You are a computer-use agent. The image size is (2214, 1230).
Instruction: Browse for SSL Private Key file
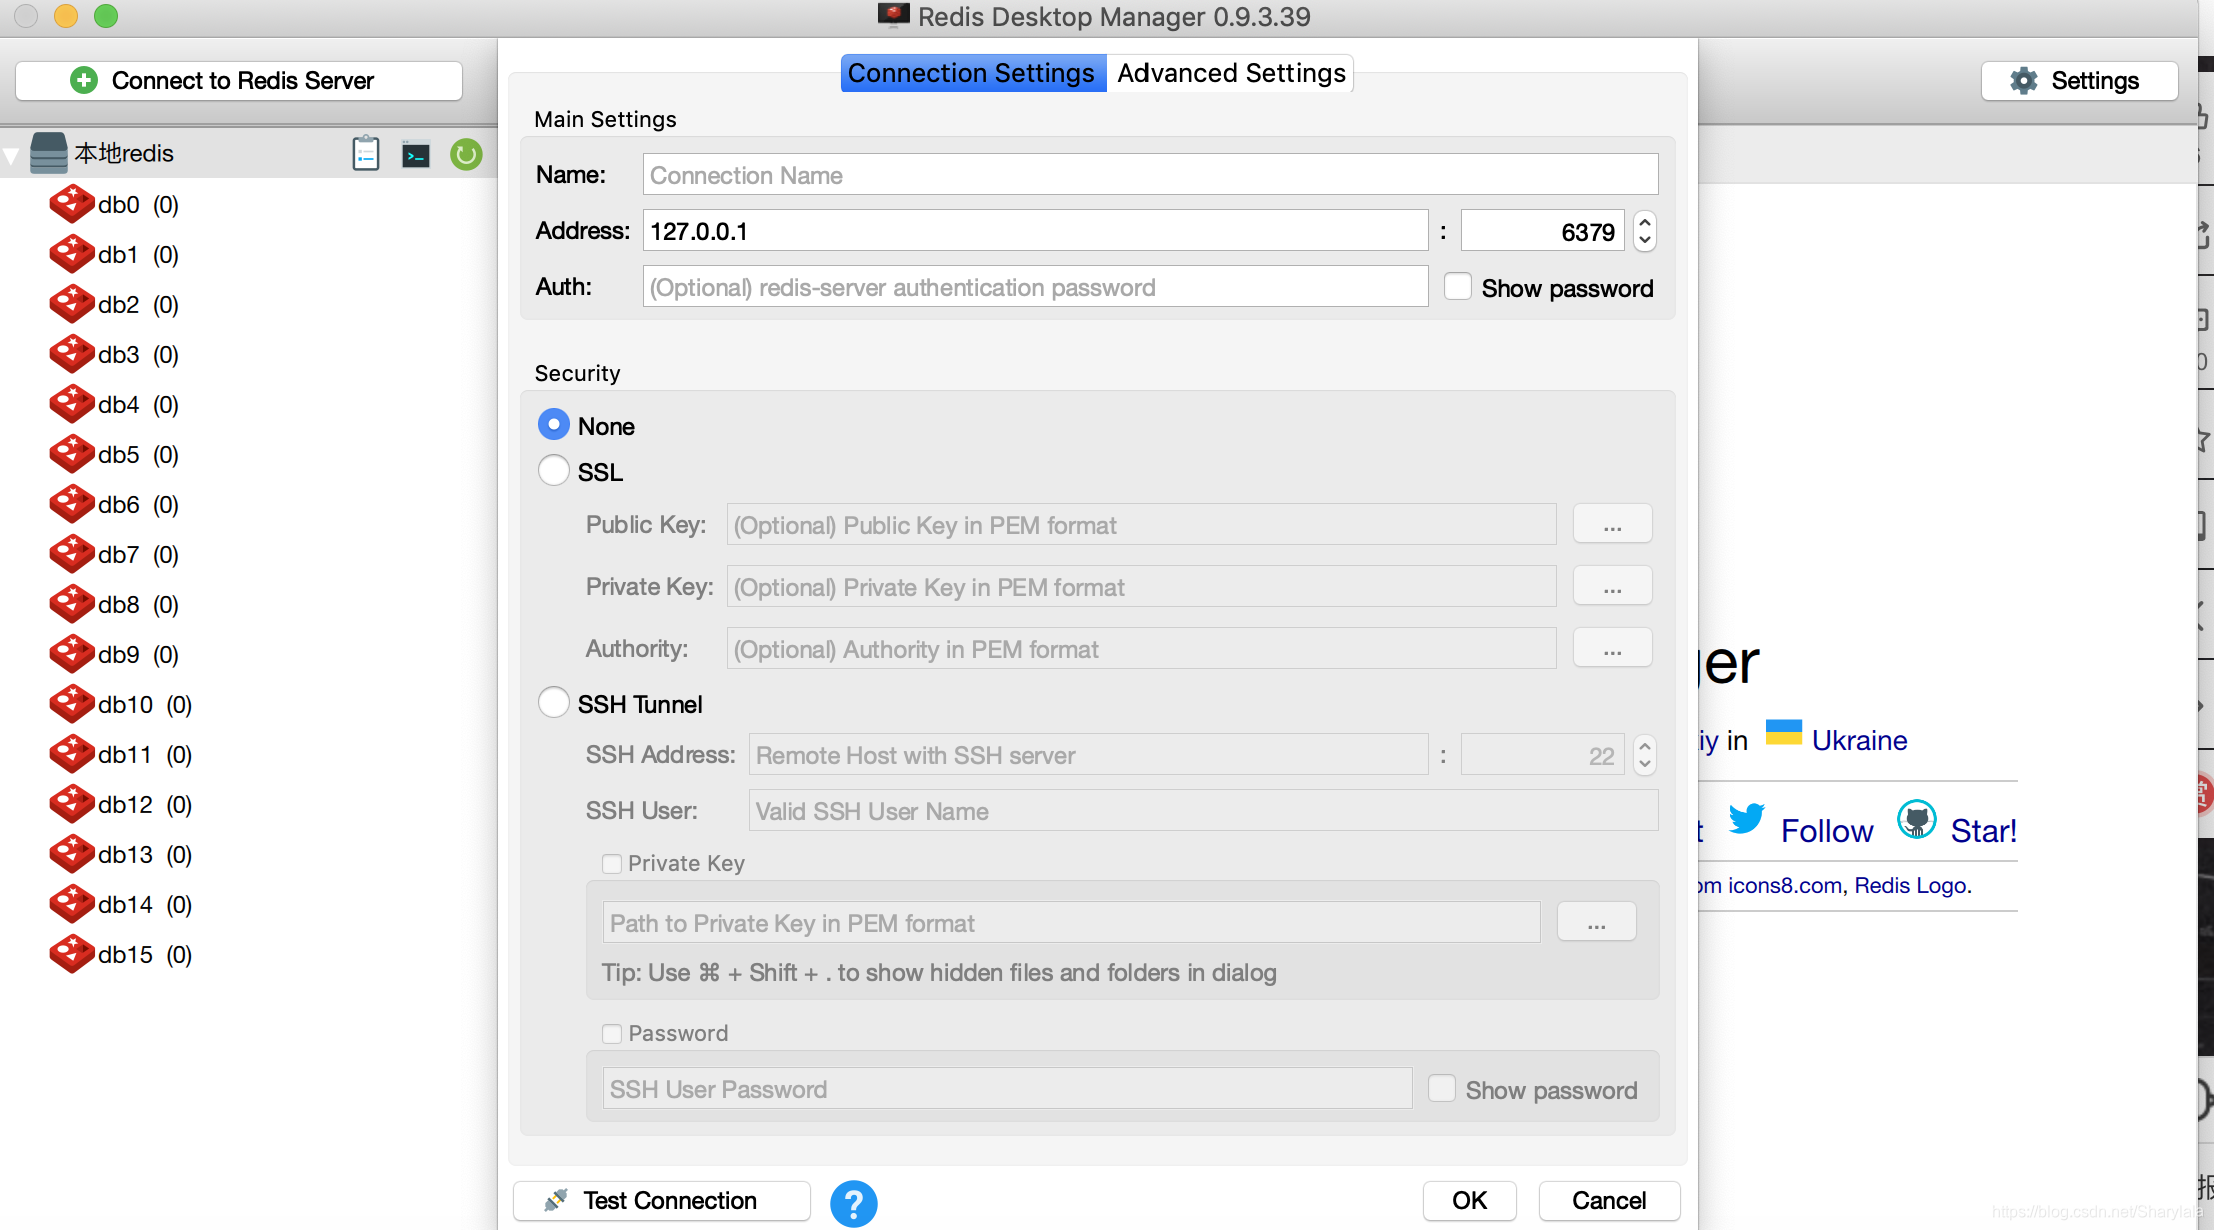pos(1613,586)
